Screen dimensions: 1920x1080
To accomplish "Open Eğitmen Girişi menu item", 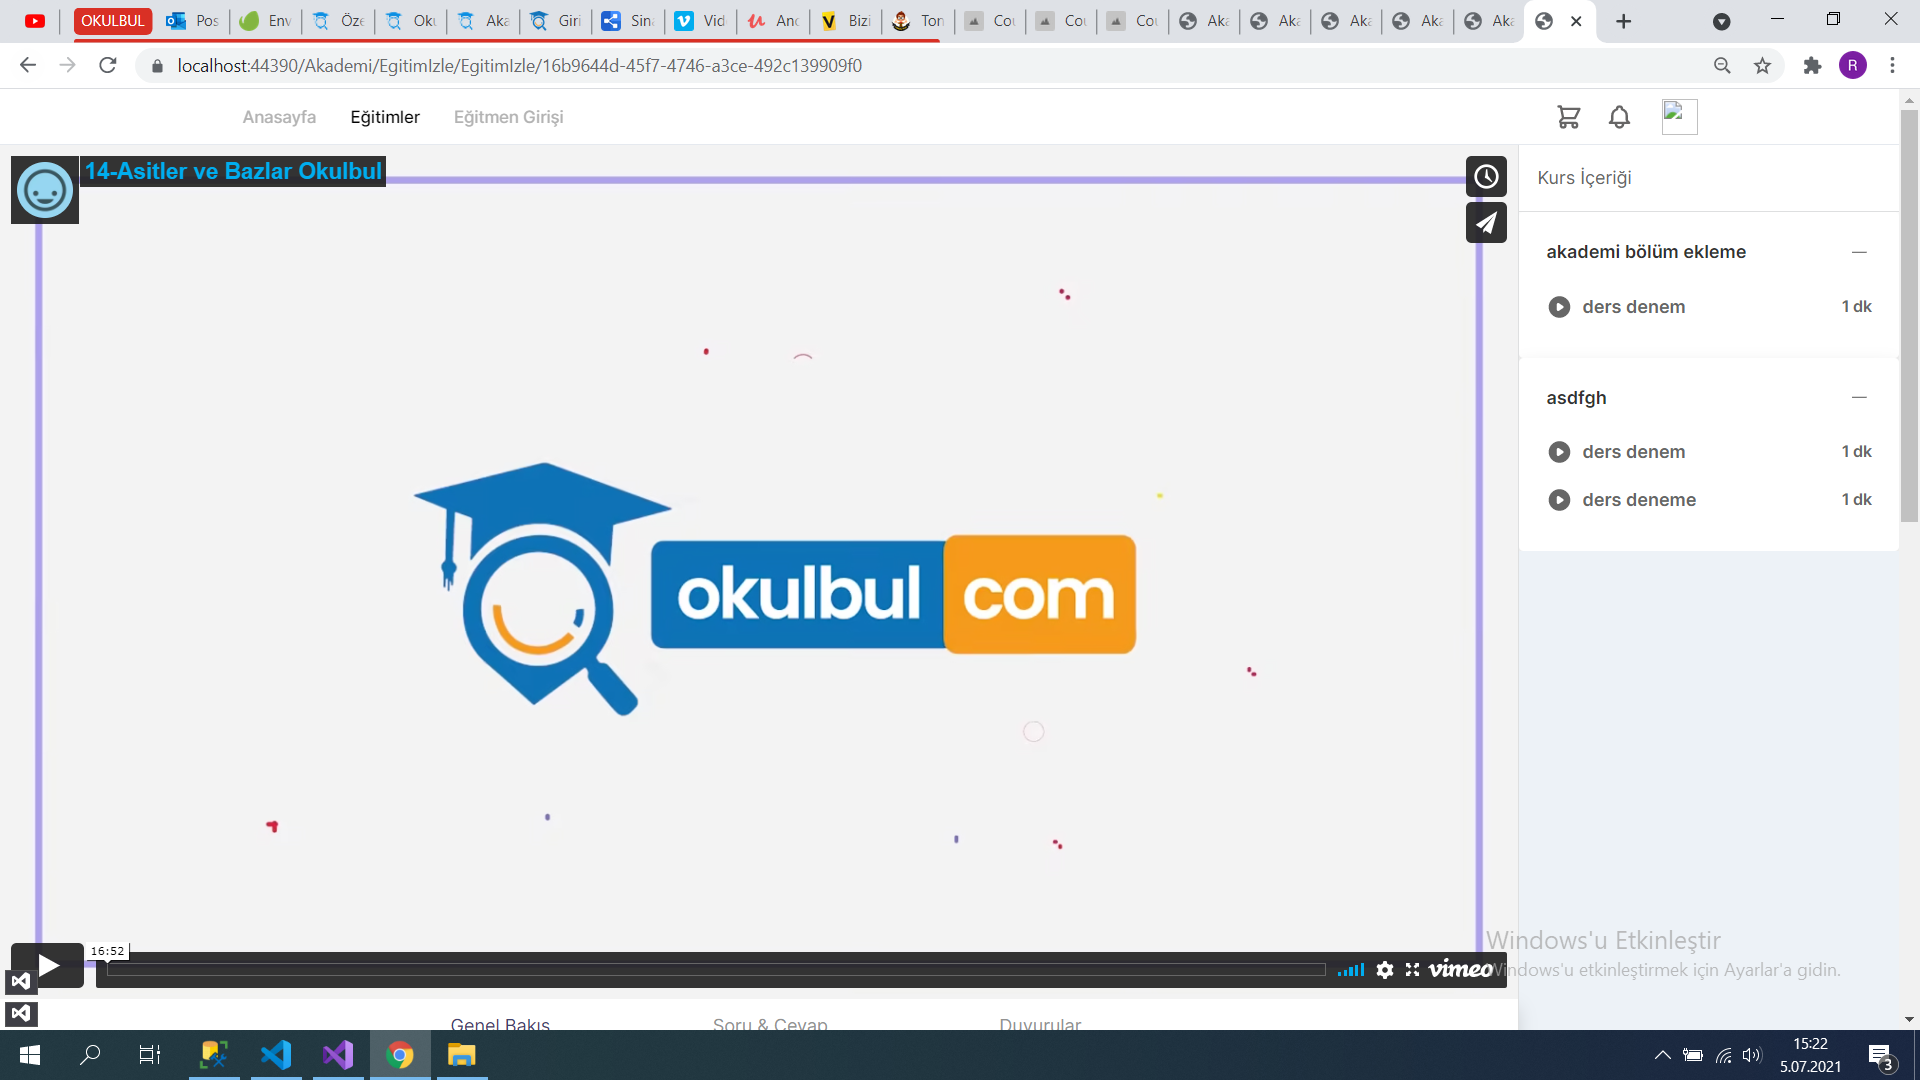I will point(508,117).
